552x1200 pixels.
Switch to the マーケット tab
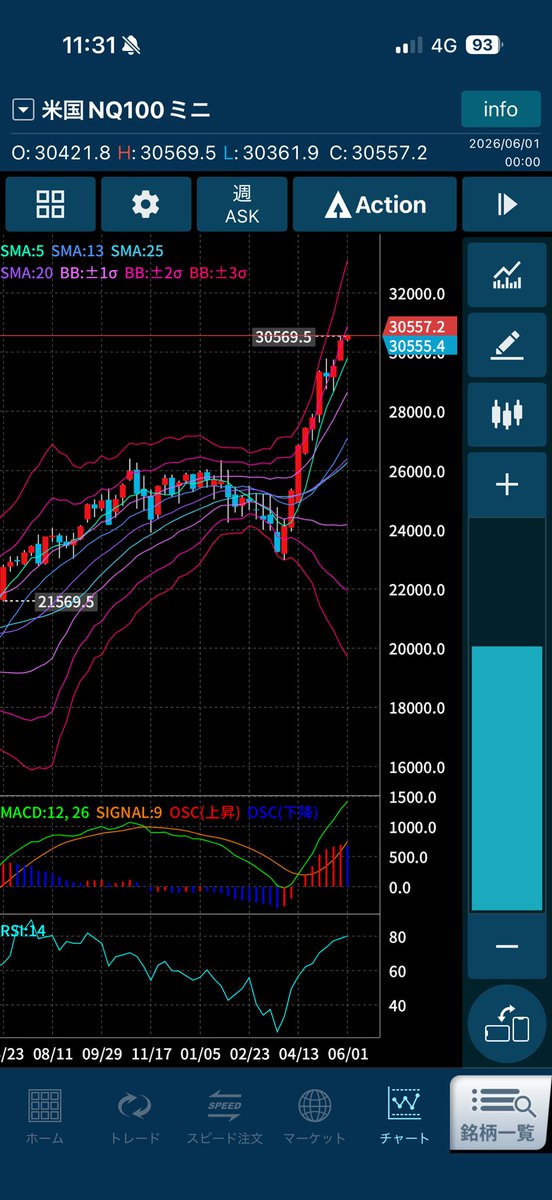click(315, 1116)
